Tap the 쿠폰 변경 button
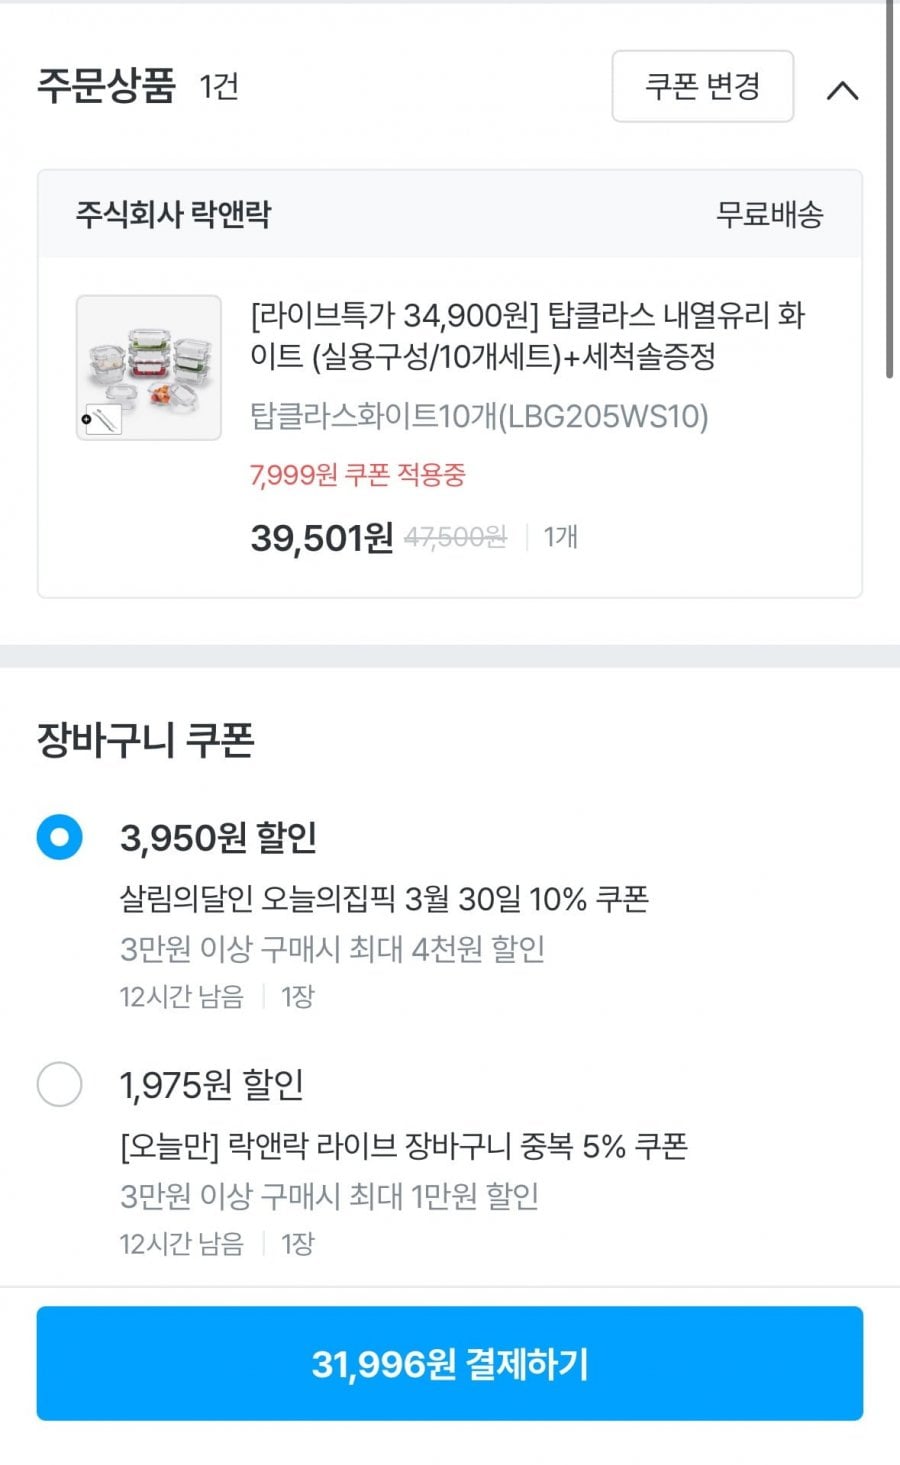Screen dimensions: 900x1465 702,87
